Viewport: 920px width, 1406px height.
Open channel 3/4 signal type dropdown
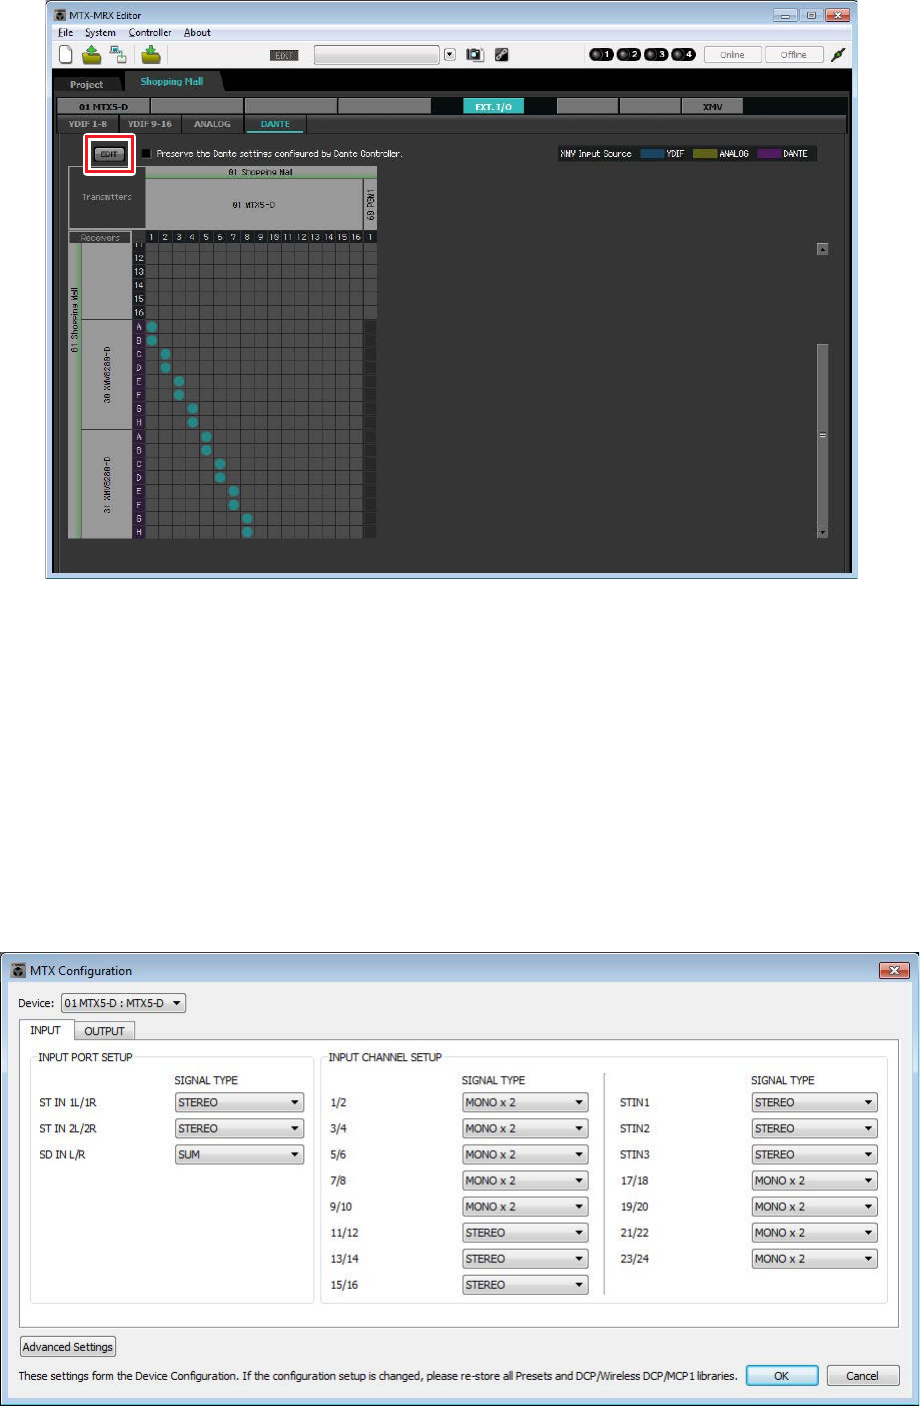tap(525, 1128)
